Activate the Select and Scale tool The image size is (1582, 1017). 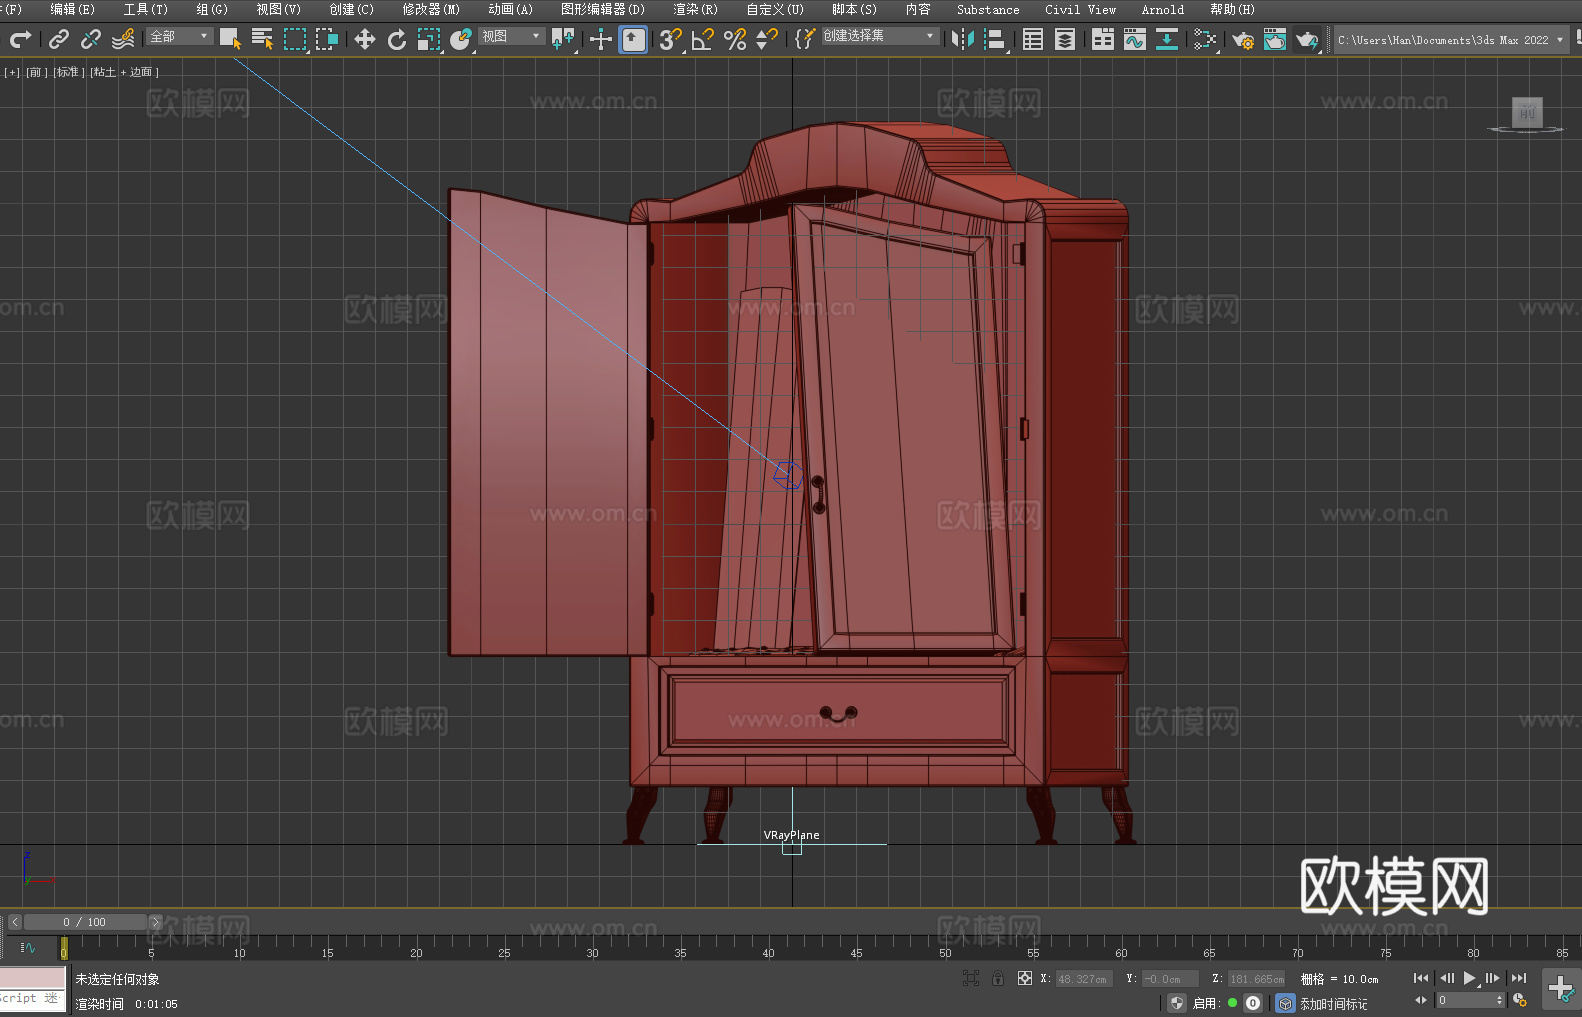point(429,39)
